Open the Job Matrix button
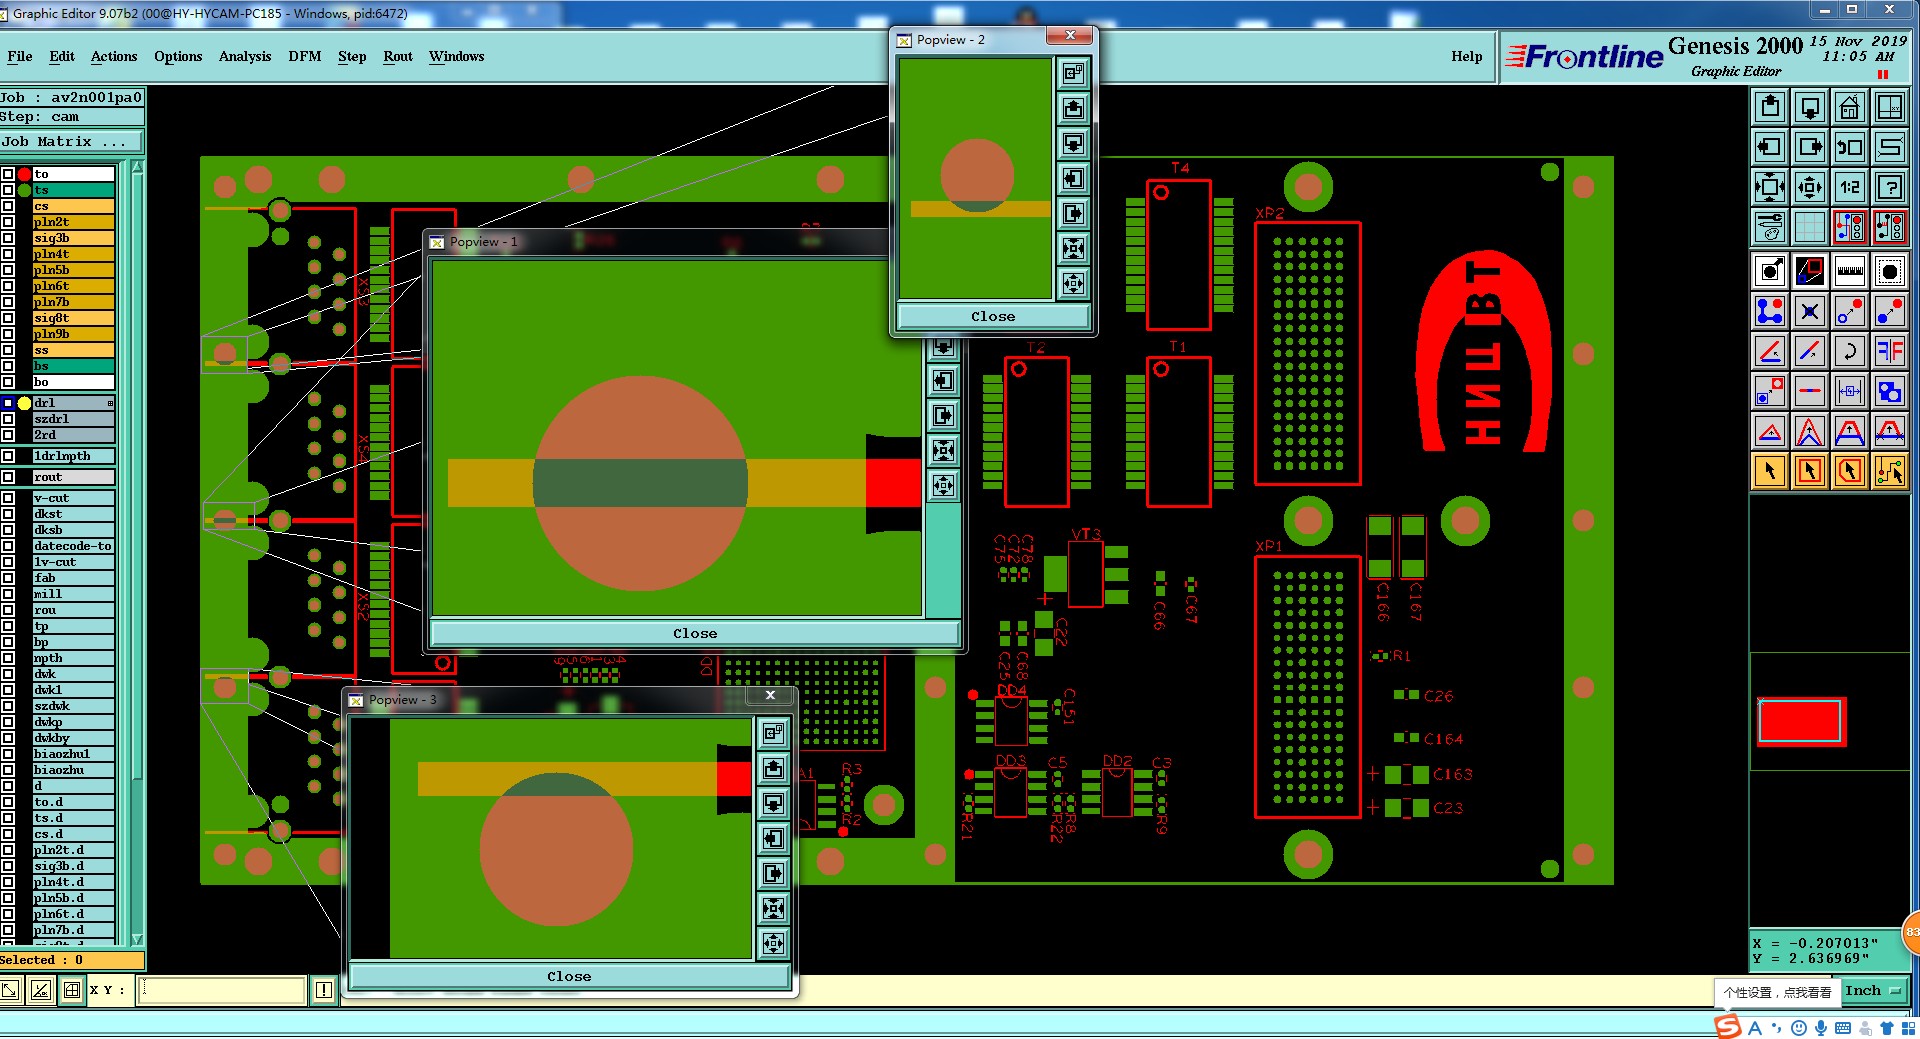The width and height of the screenshot is (1920, 1039). point(72,141)
